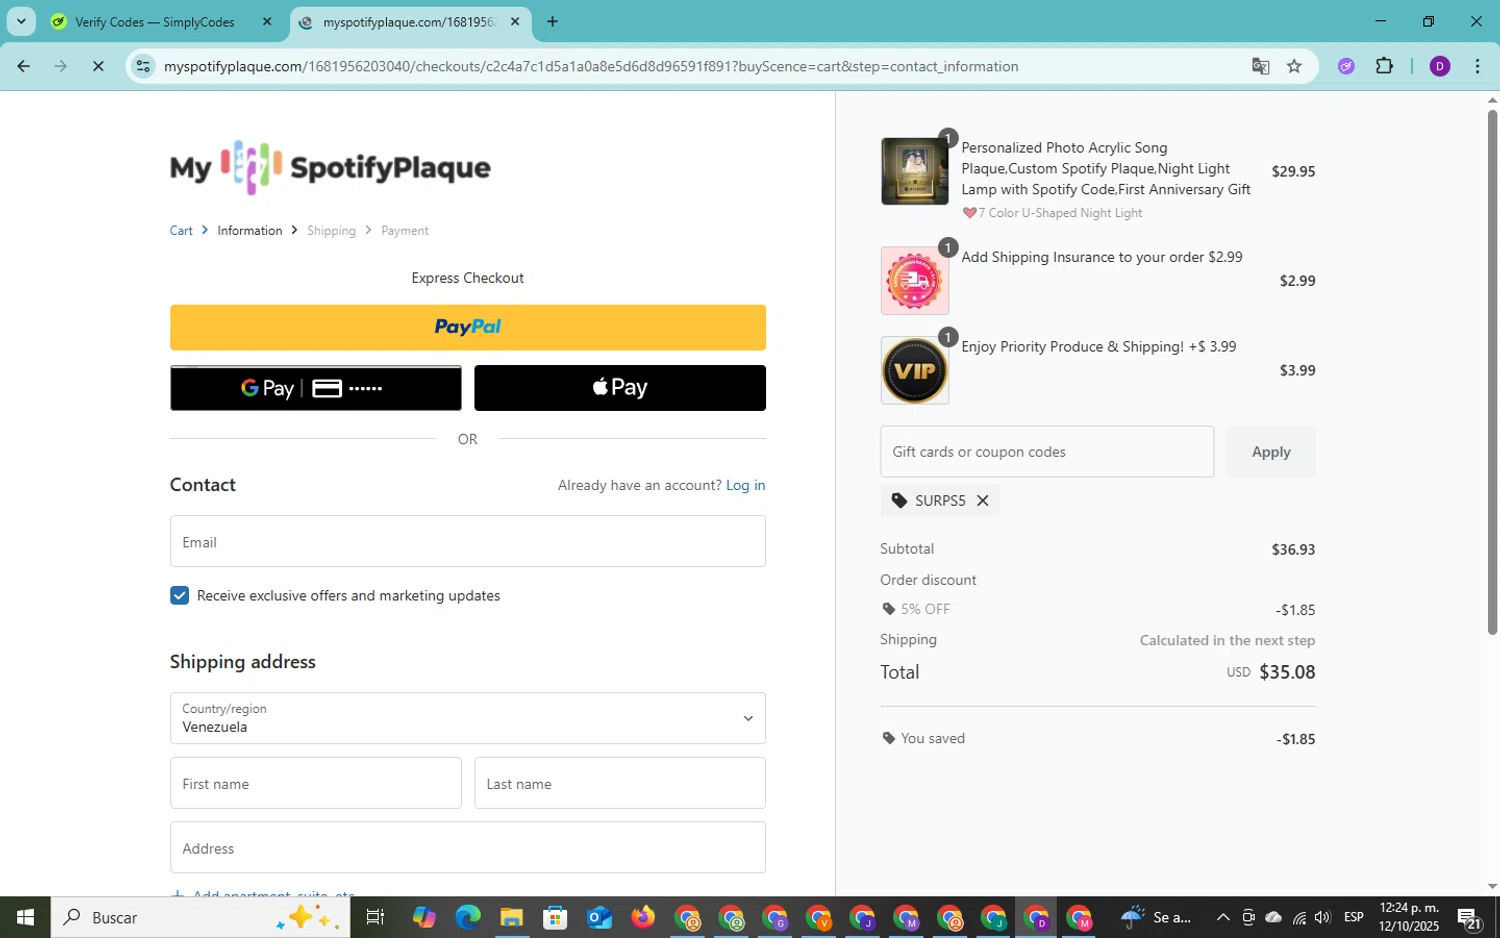Open Outlook from taskbar
The width and height of the screenshot is (1500, 938).
599,917
